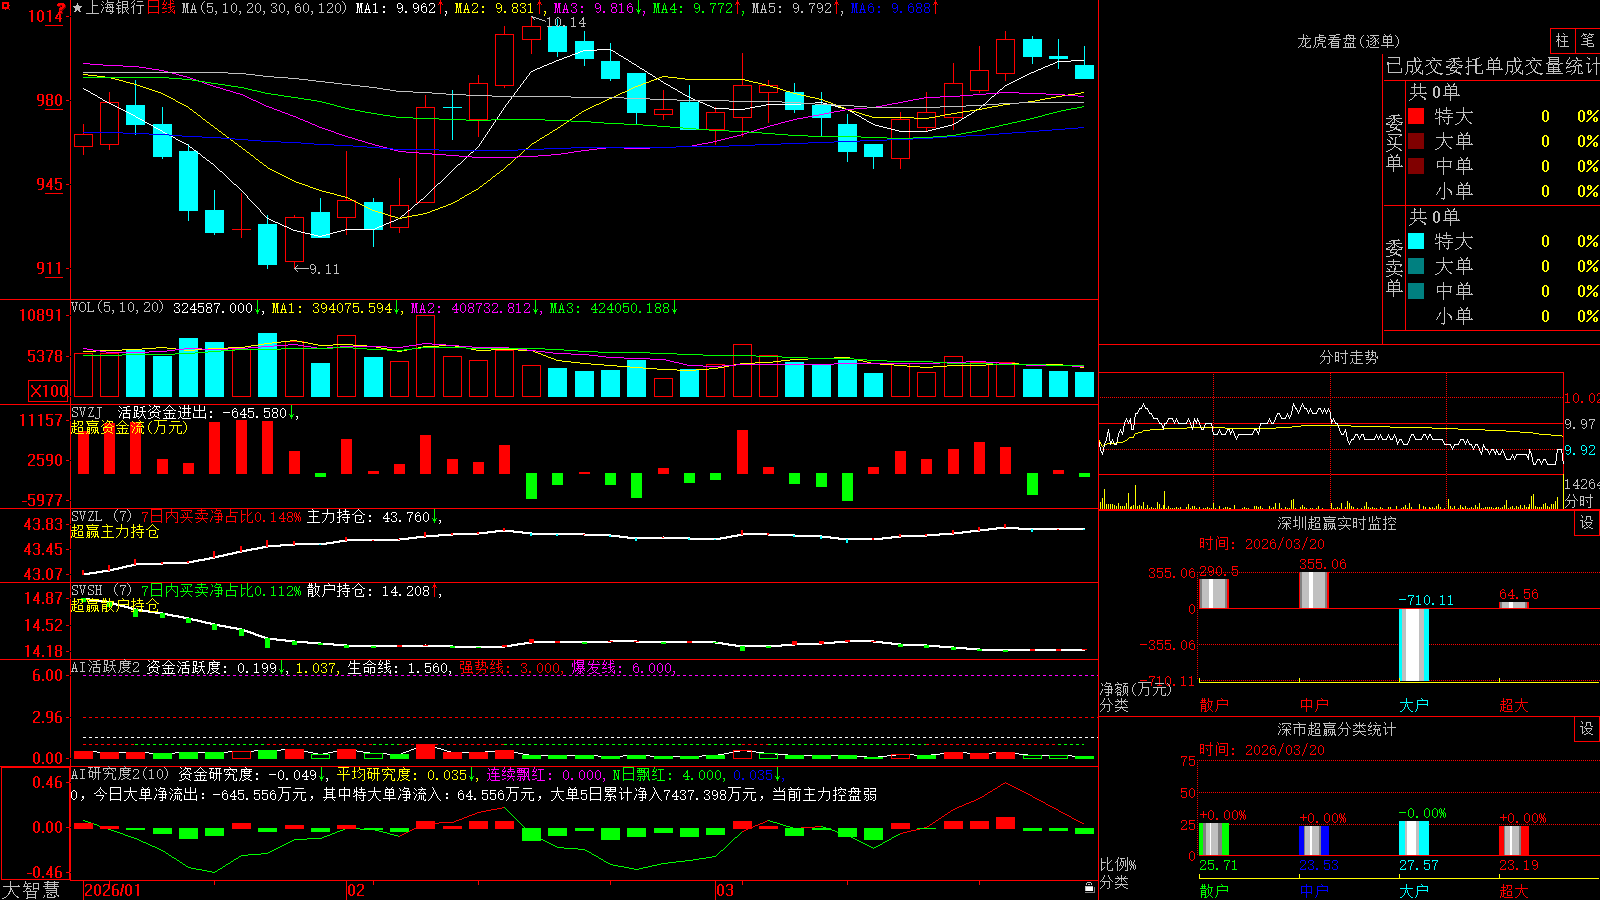1600x900 pixels.
Task: Click the 9.11 low price label
Action: [324, 269]
